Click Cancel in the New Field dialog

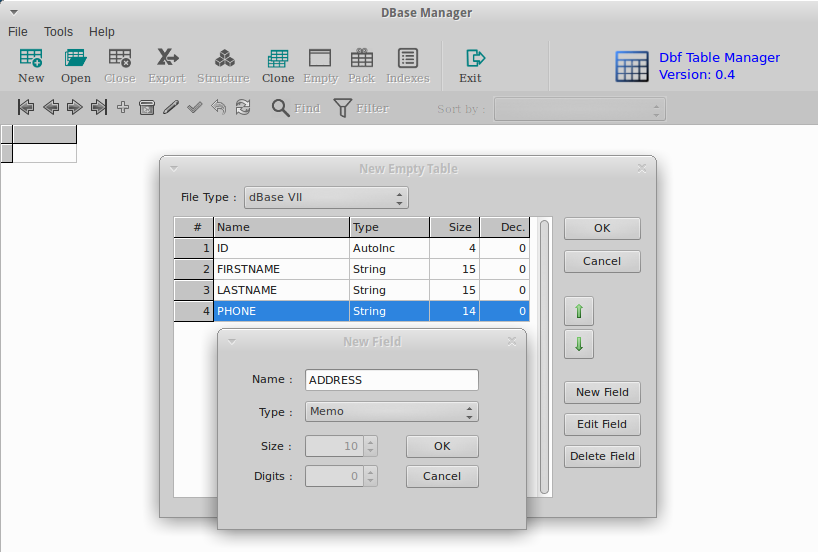coord(442,476)
